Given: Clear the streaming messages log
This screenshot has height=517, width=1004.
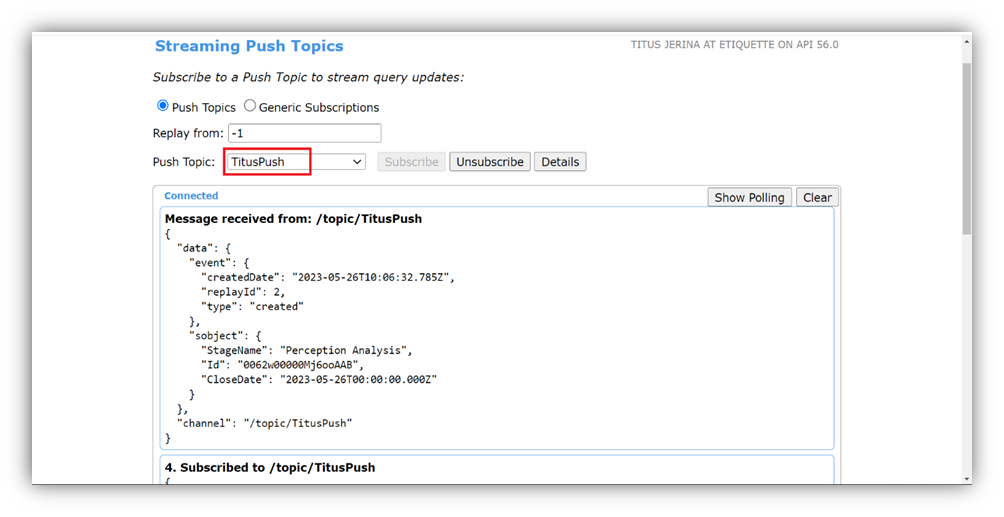Looking at the screenshot, I should [x=818, y=197].
